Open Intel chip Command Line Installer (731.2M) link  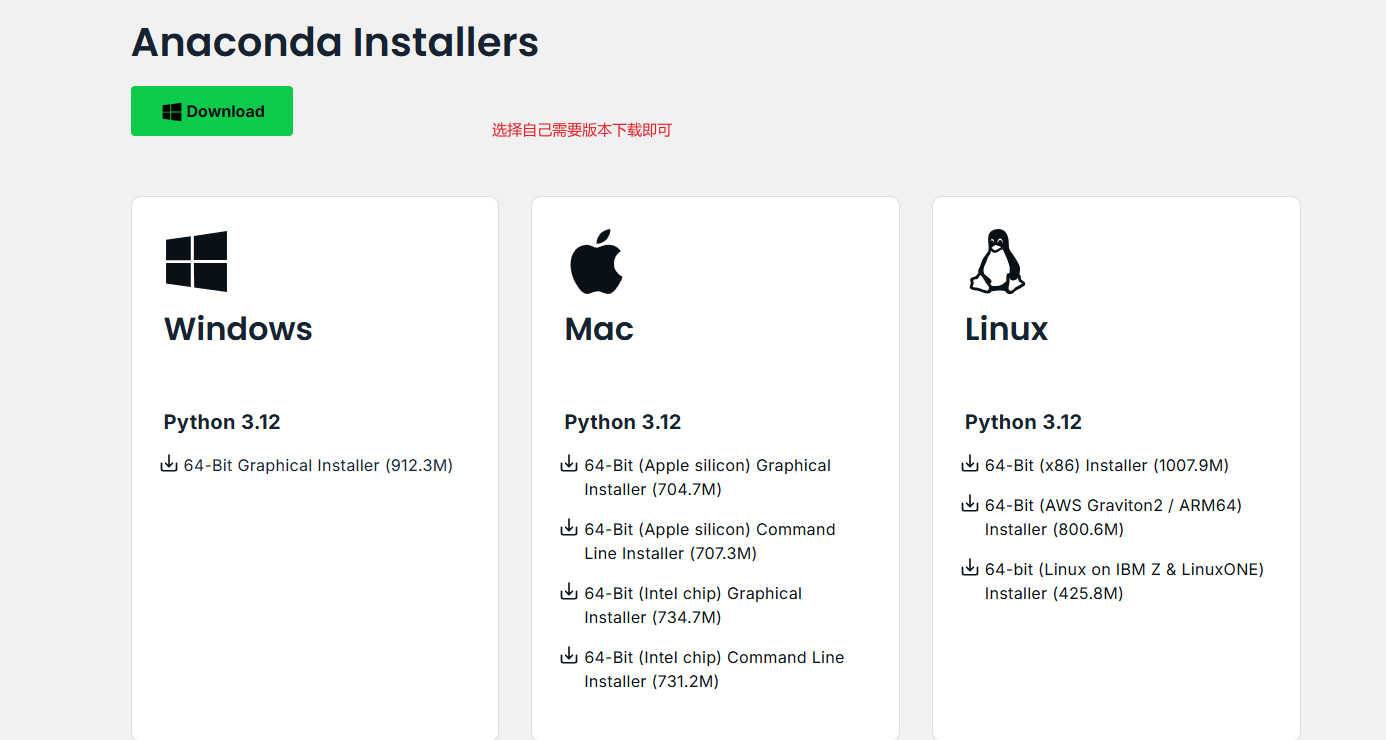(714, 669)
